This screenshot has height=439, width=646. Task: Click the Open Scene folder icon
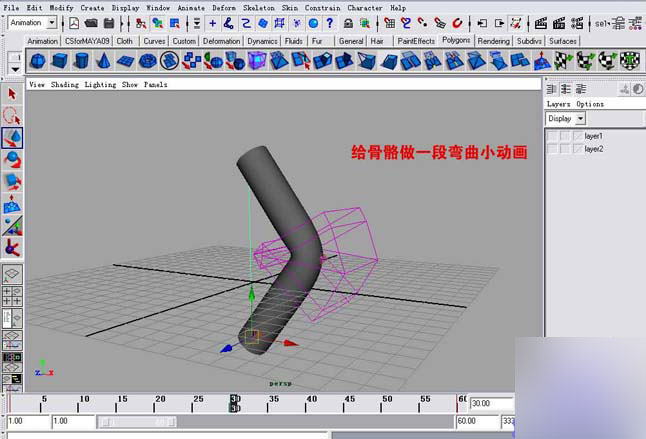(x=91, y=23)
